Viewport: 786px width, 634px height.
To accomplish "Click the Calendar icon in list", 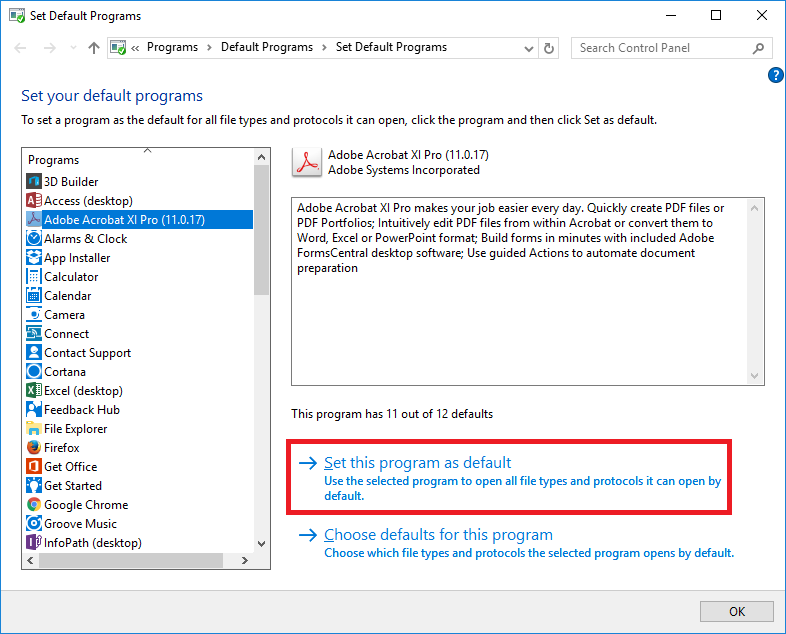I will (x=34, y=295).
